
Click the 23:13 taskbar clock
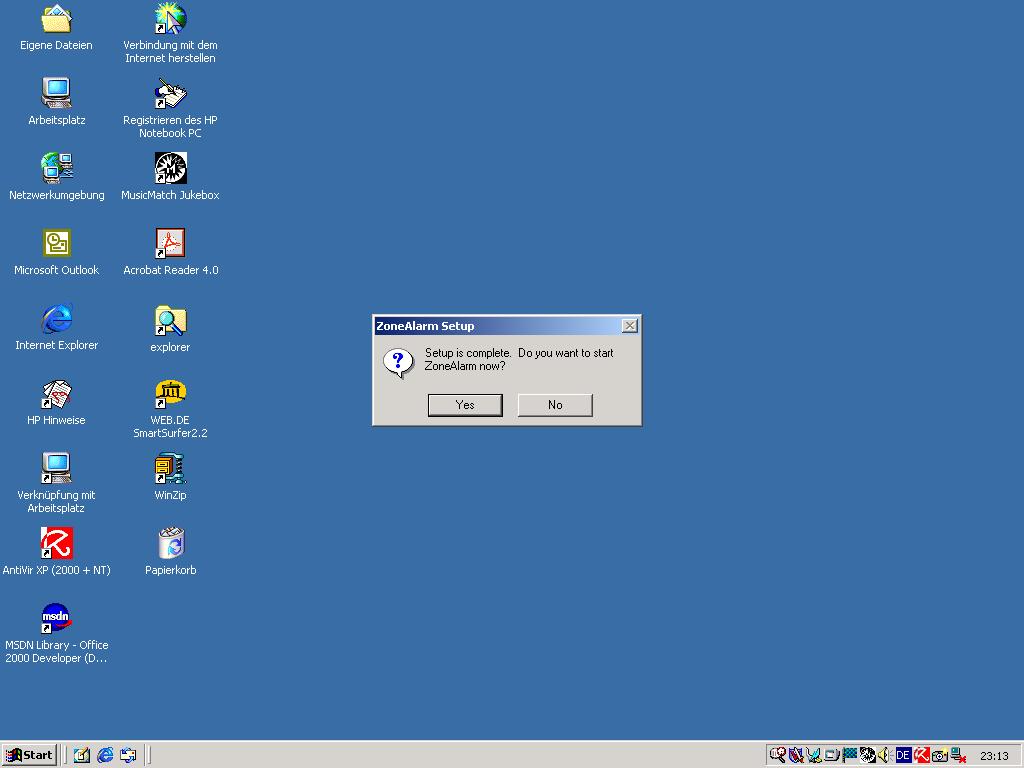[994, 756]
